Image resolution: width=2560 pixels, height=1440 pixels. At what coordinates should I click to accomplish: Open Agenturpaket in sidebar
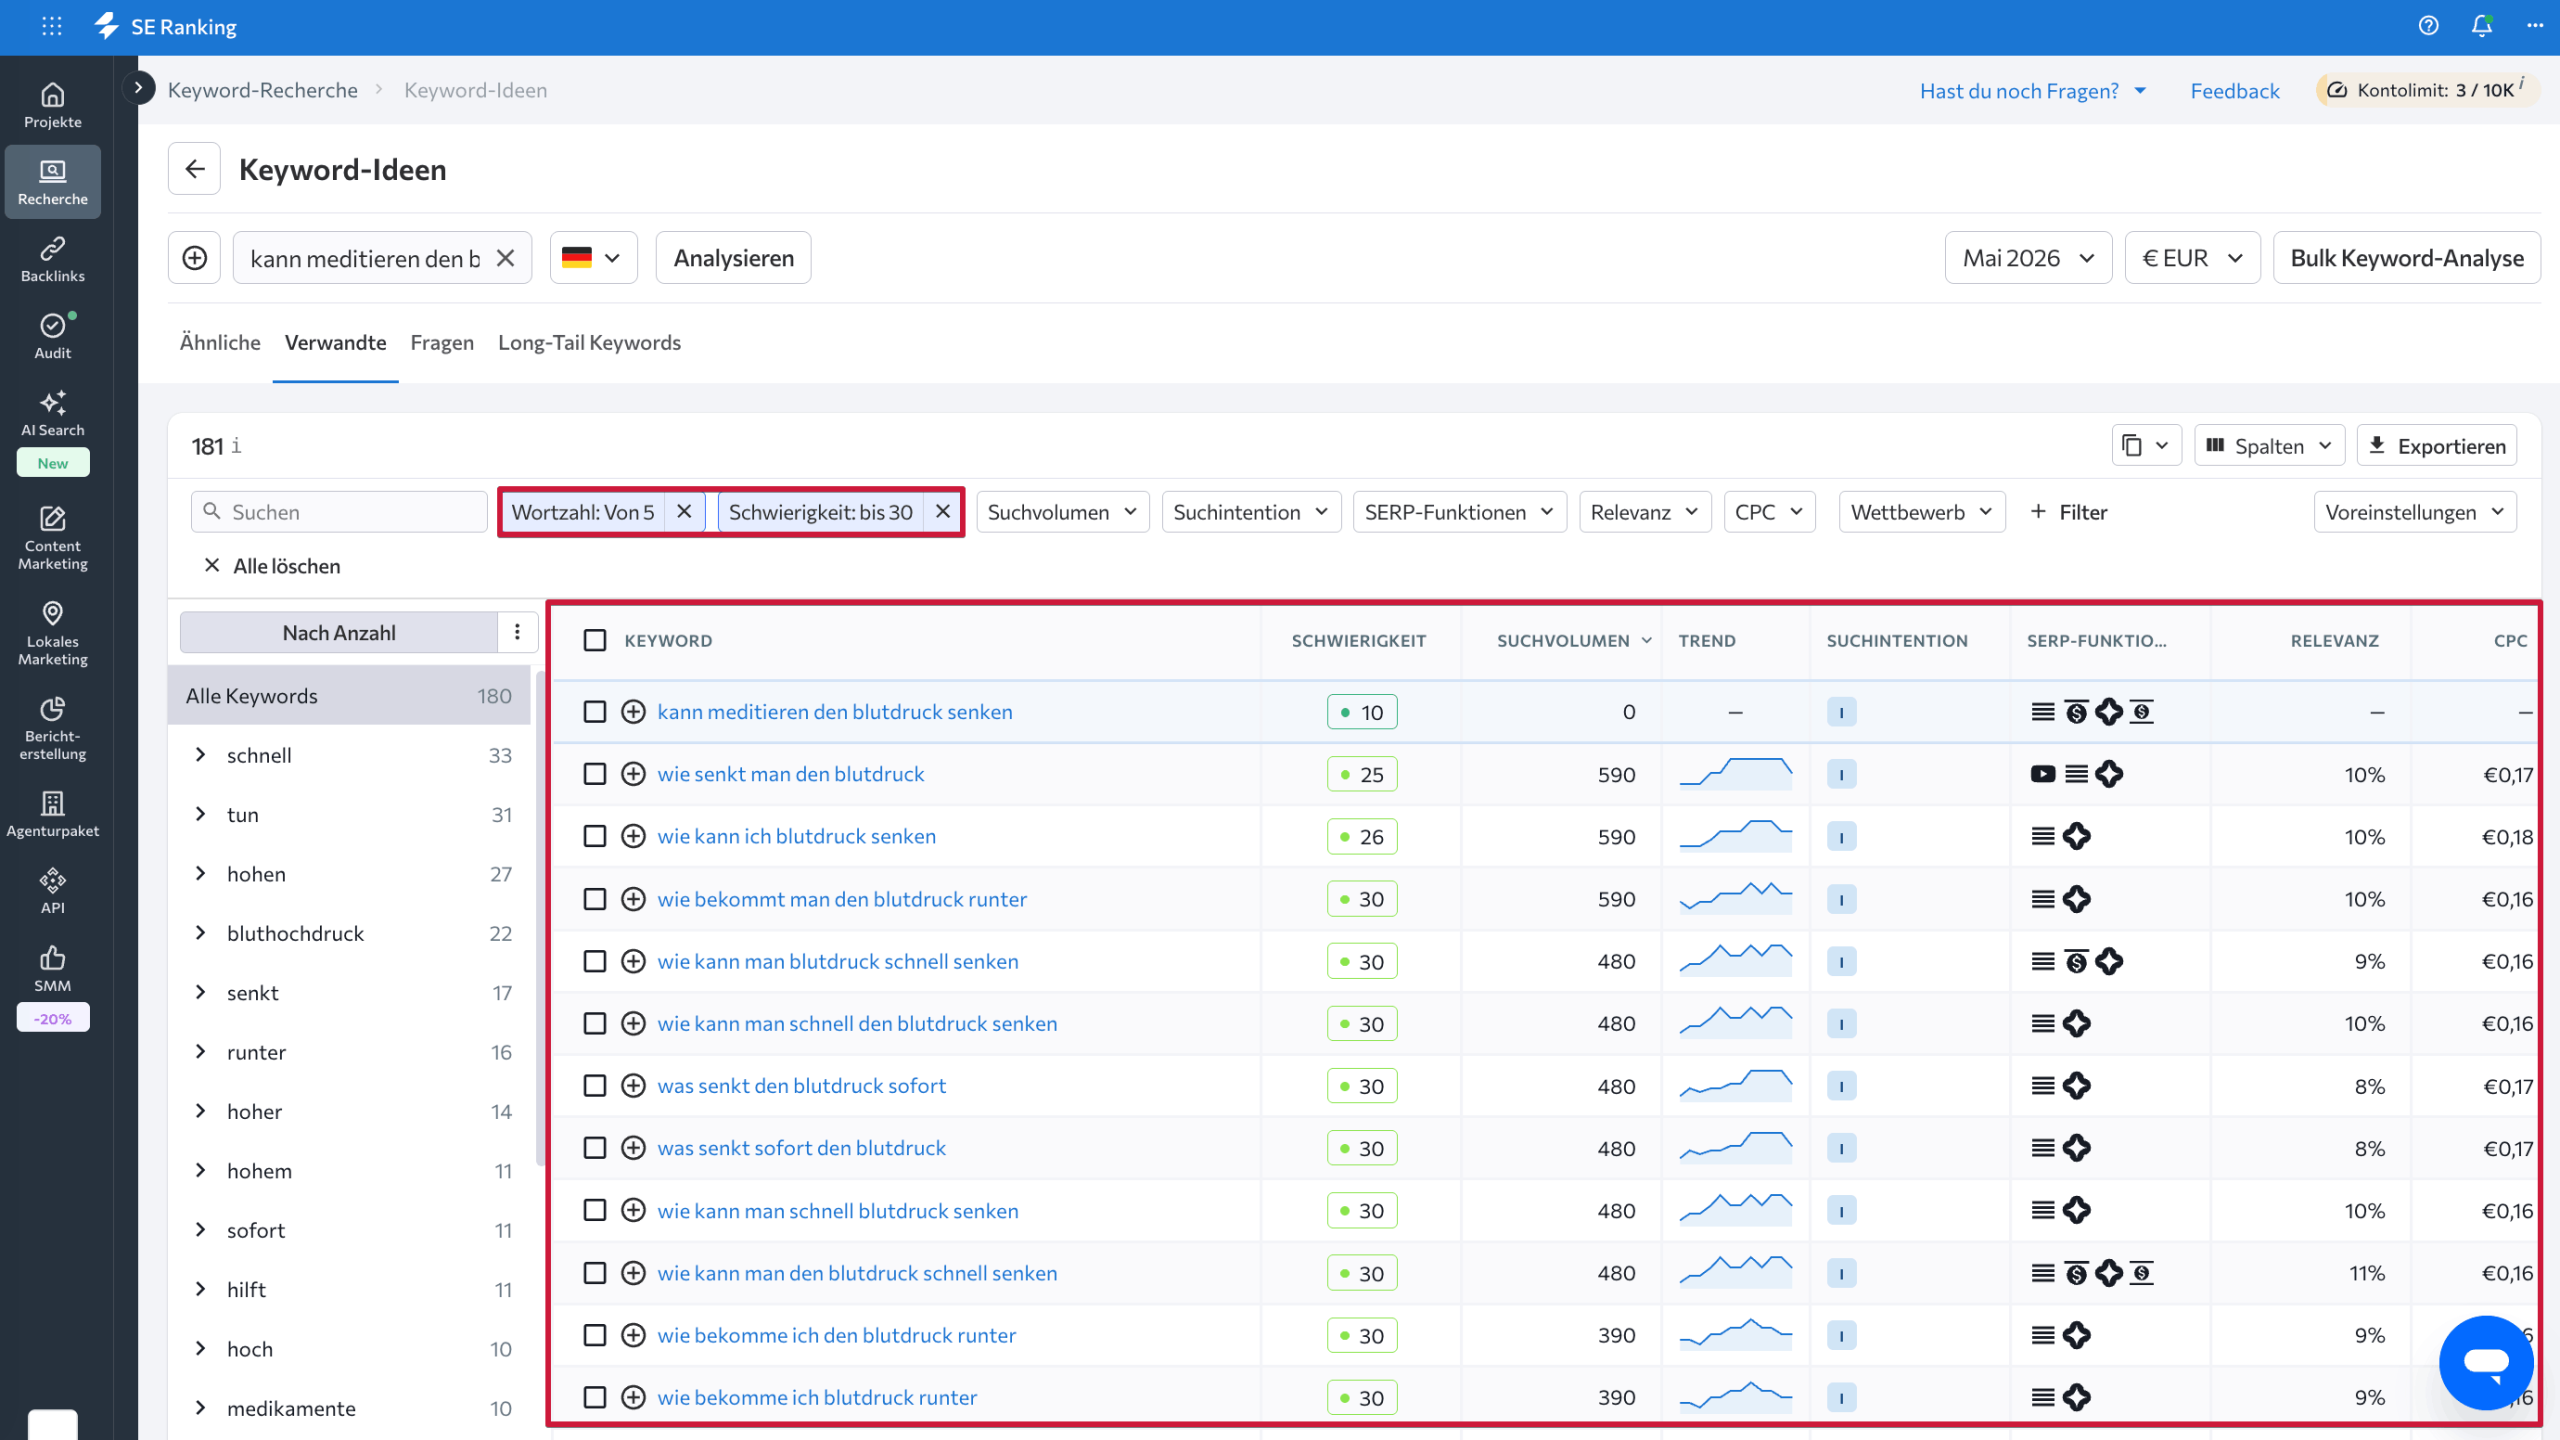click(x=53, y=814)
